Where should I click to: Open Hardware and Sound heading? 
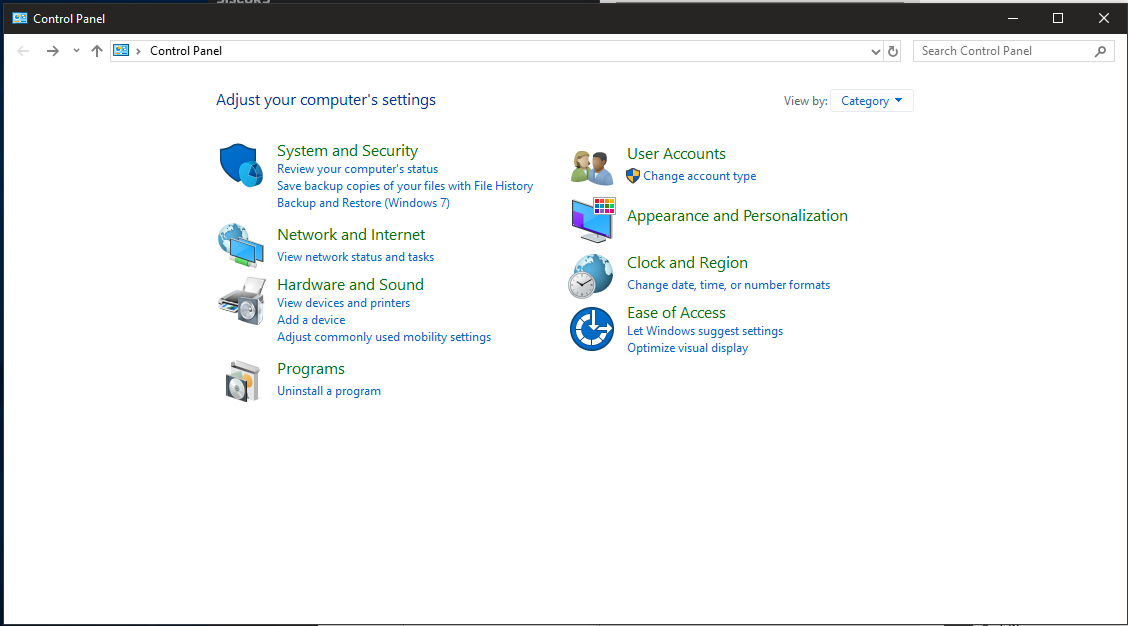[350, 284]
